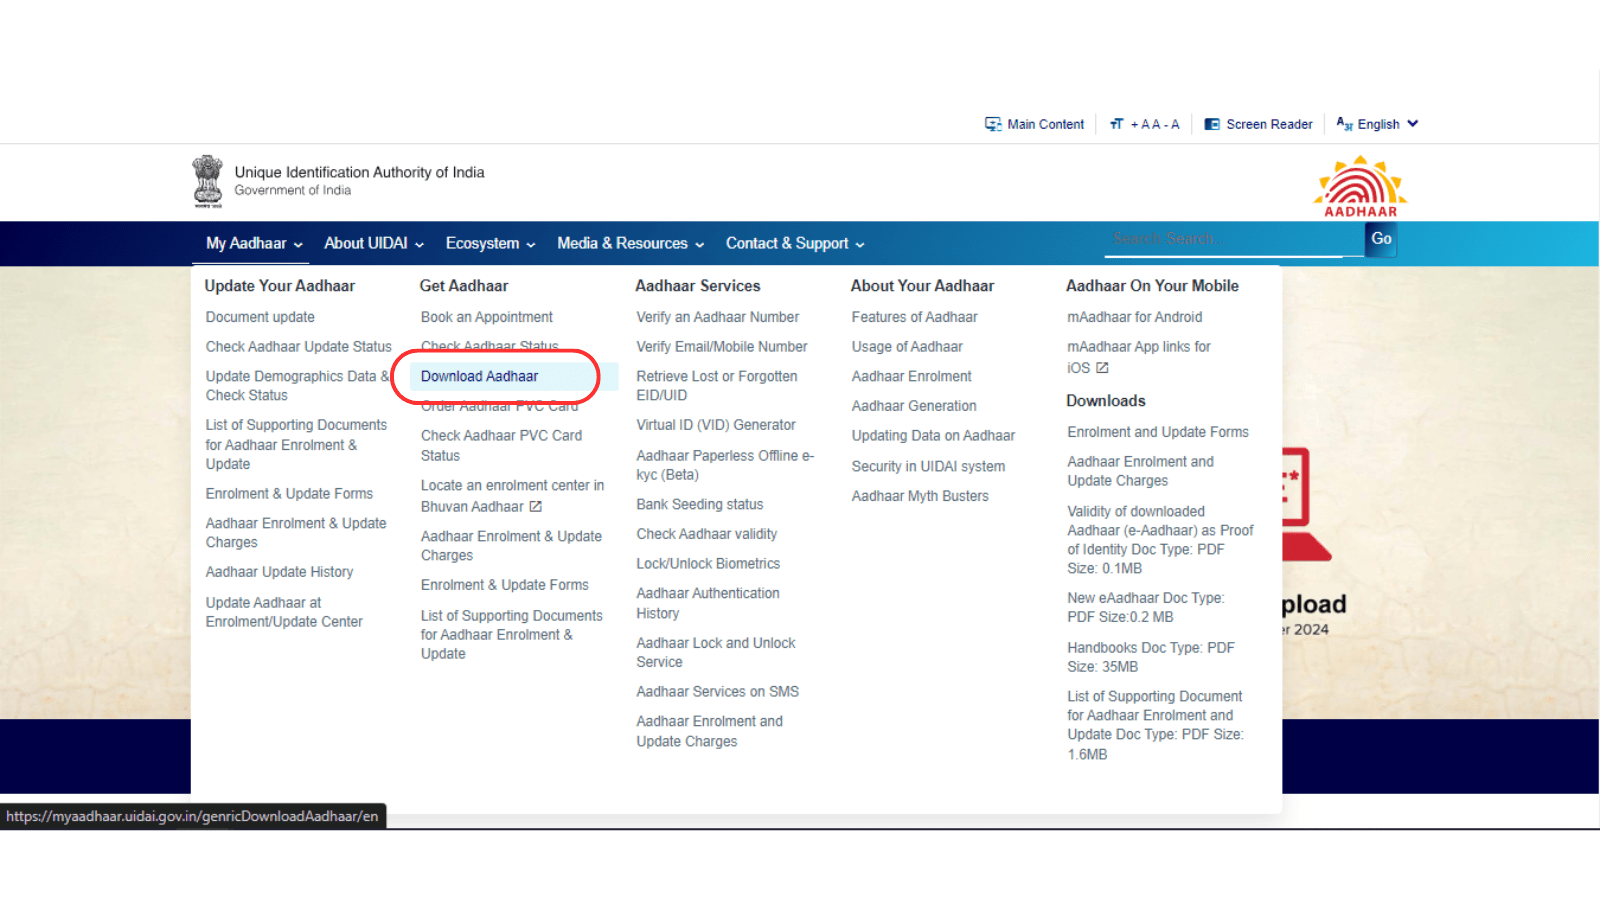This screenshot has width=1600, height=900.
Task: Open Features of Aadhaar link
Action: click(x=914, y=317)
